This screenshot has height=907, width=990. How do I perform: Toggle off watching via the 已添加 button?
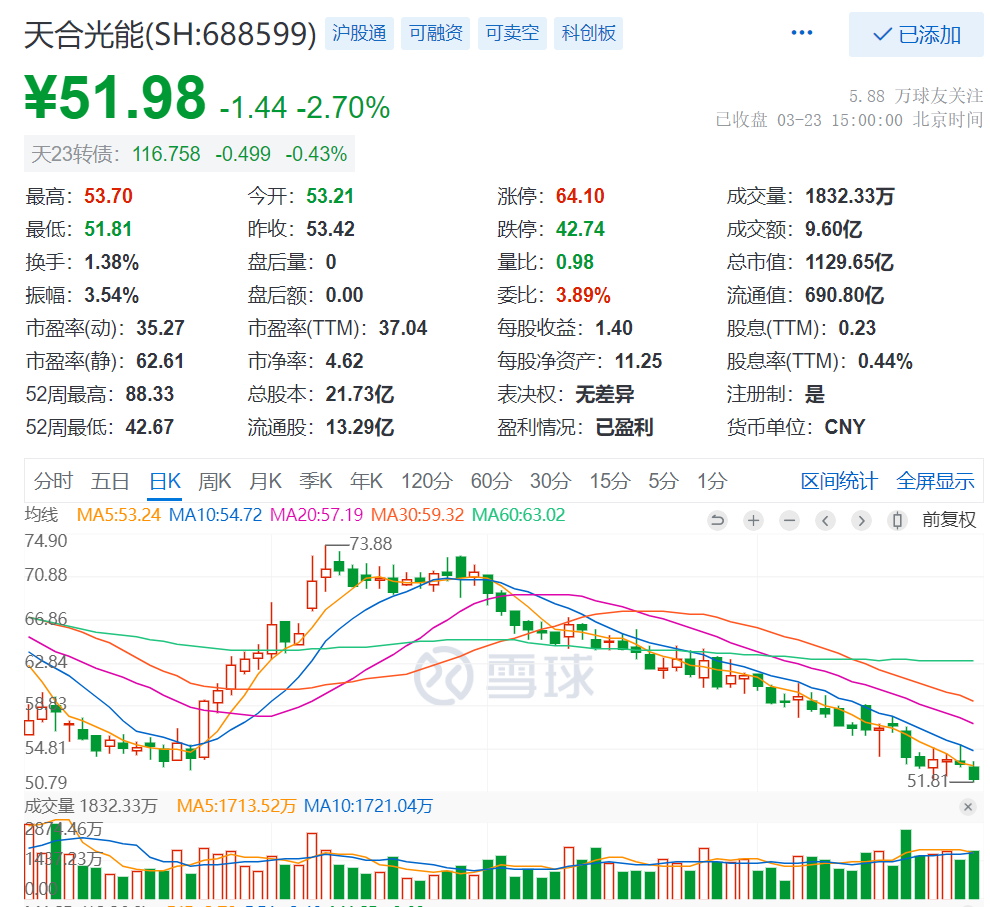915,35
